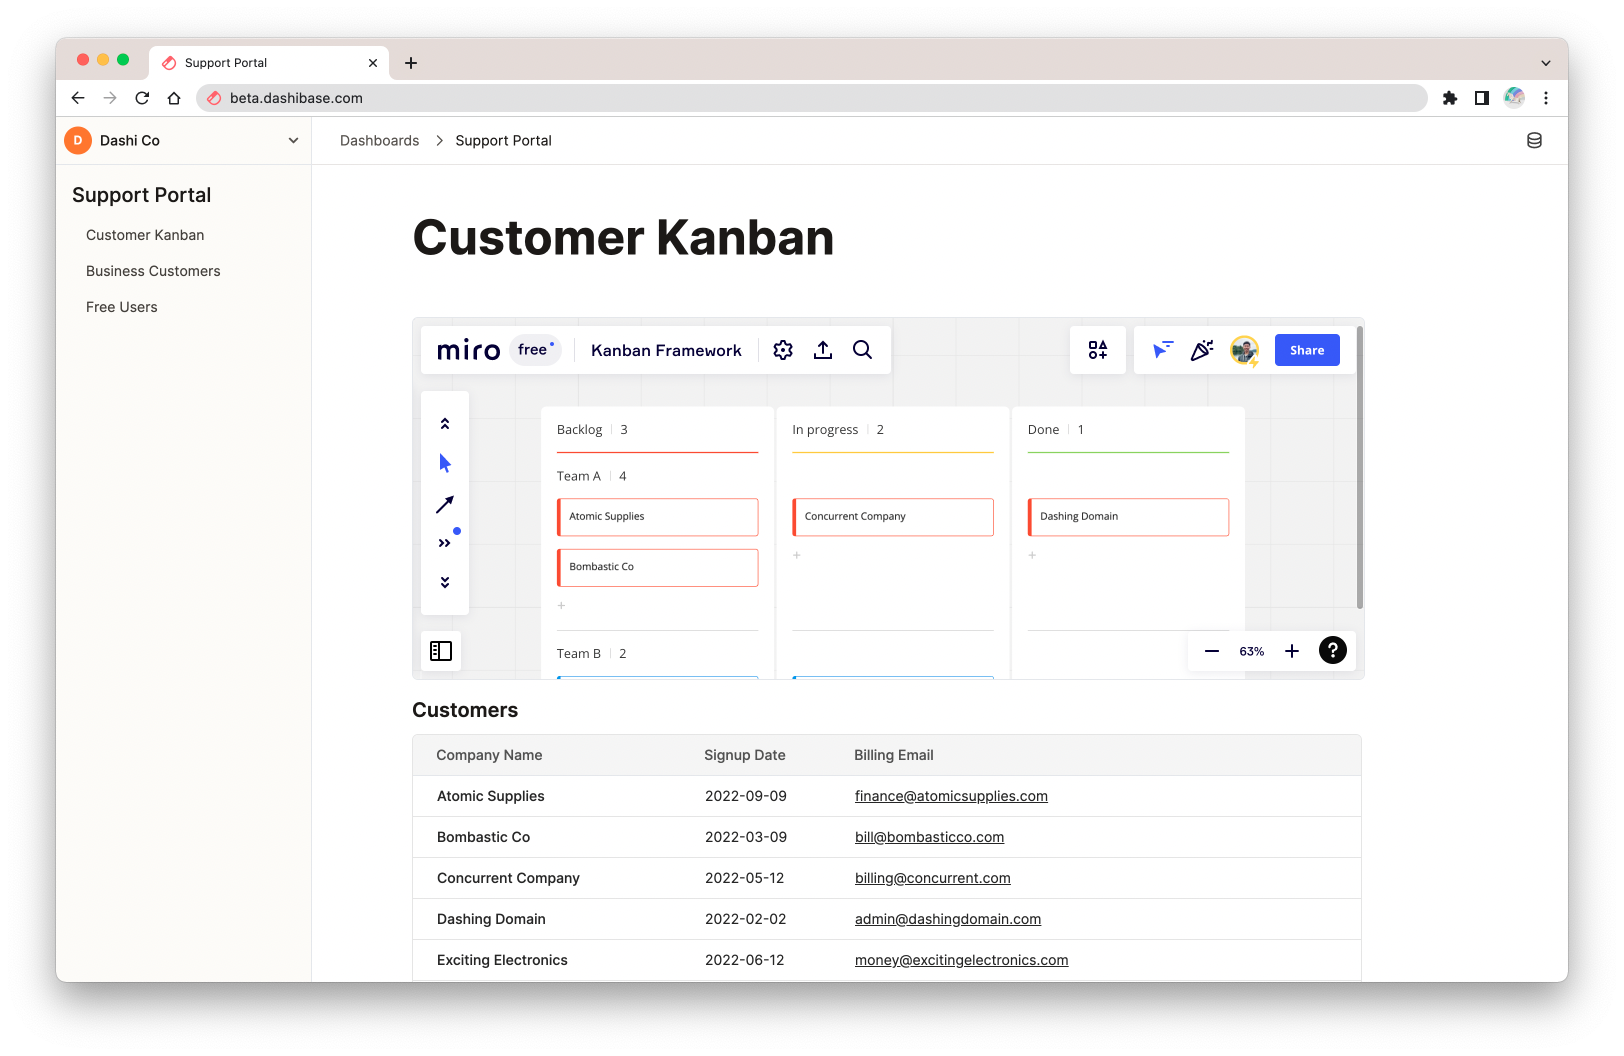Click Company Name column header
The height and width of the screenshot is (1056, 1624).
coord(489,755)
